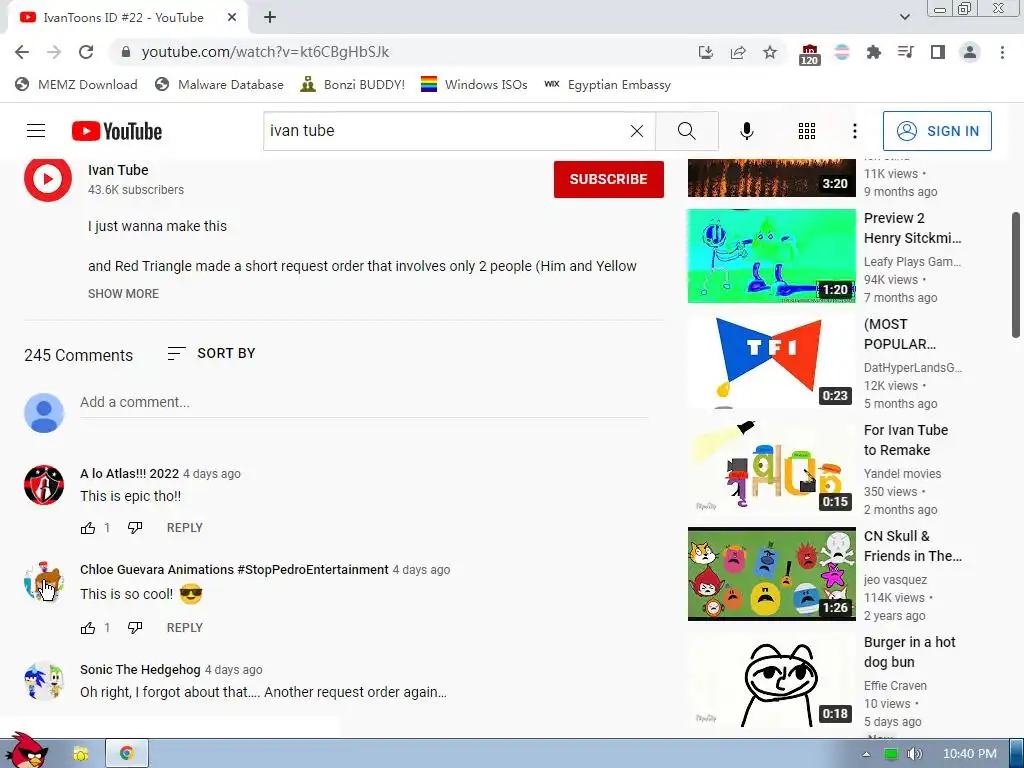Screen dimensions: 1024x768
Task: Open Sonic The Hedgehog commenter name
Action: point(140,669)
